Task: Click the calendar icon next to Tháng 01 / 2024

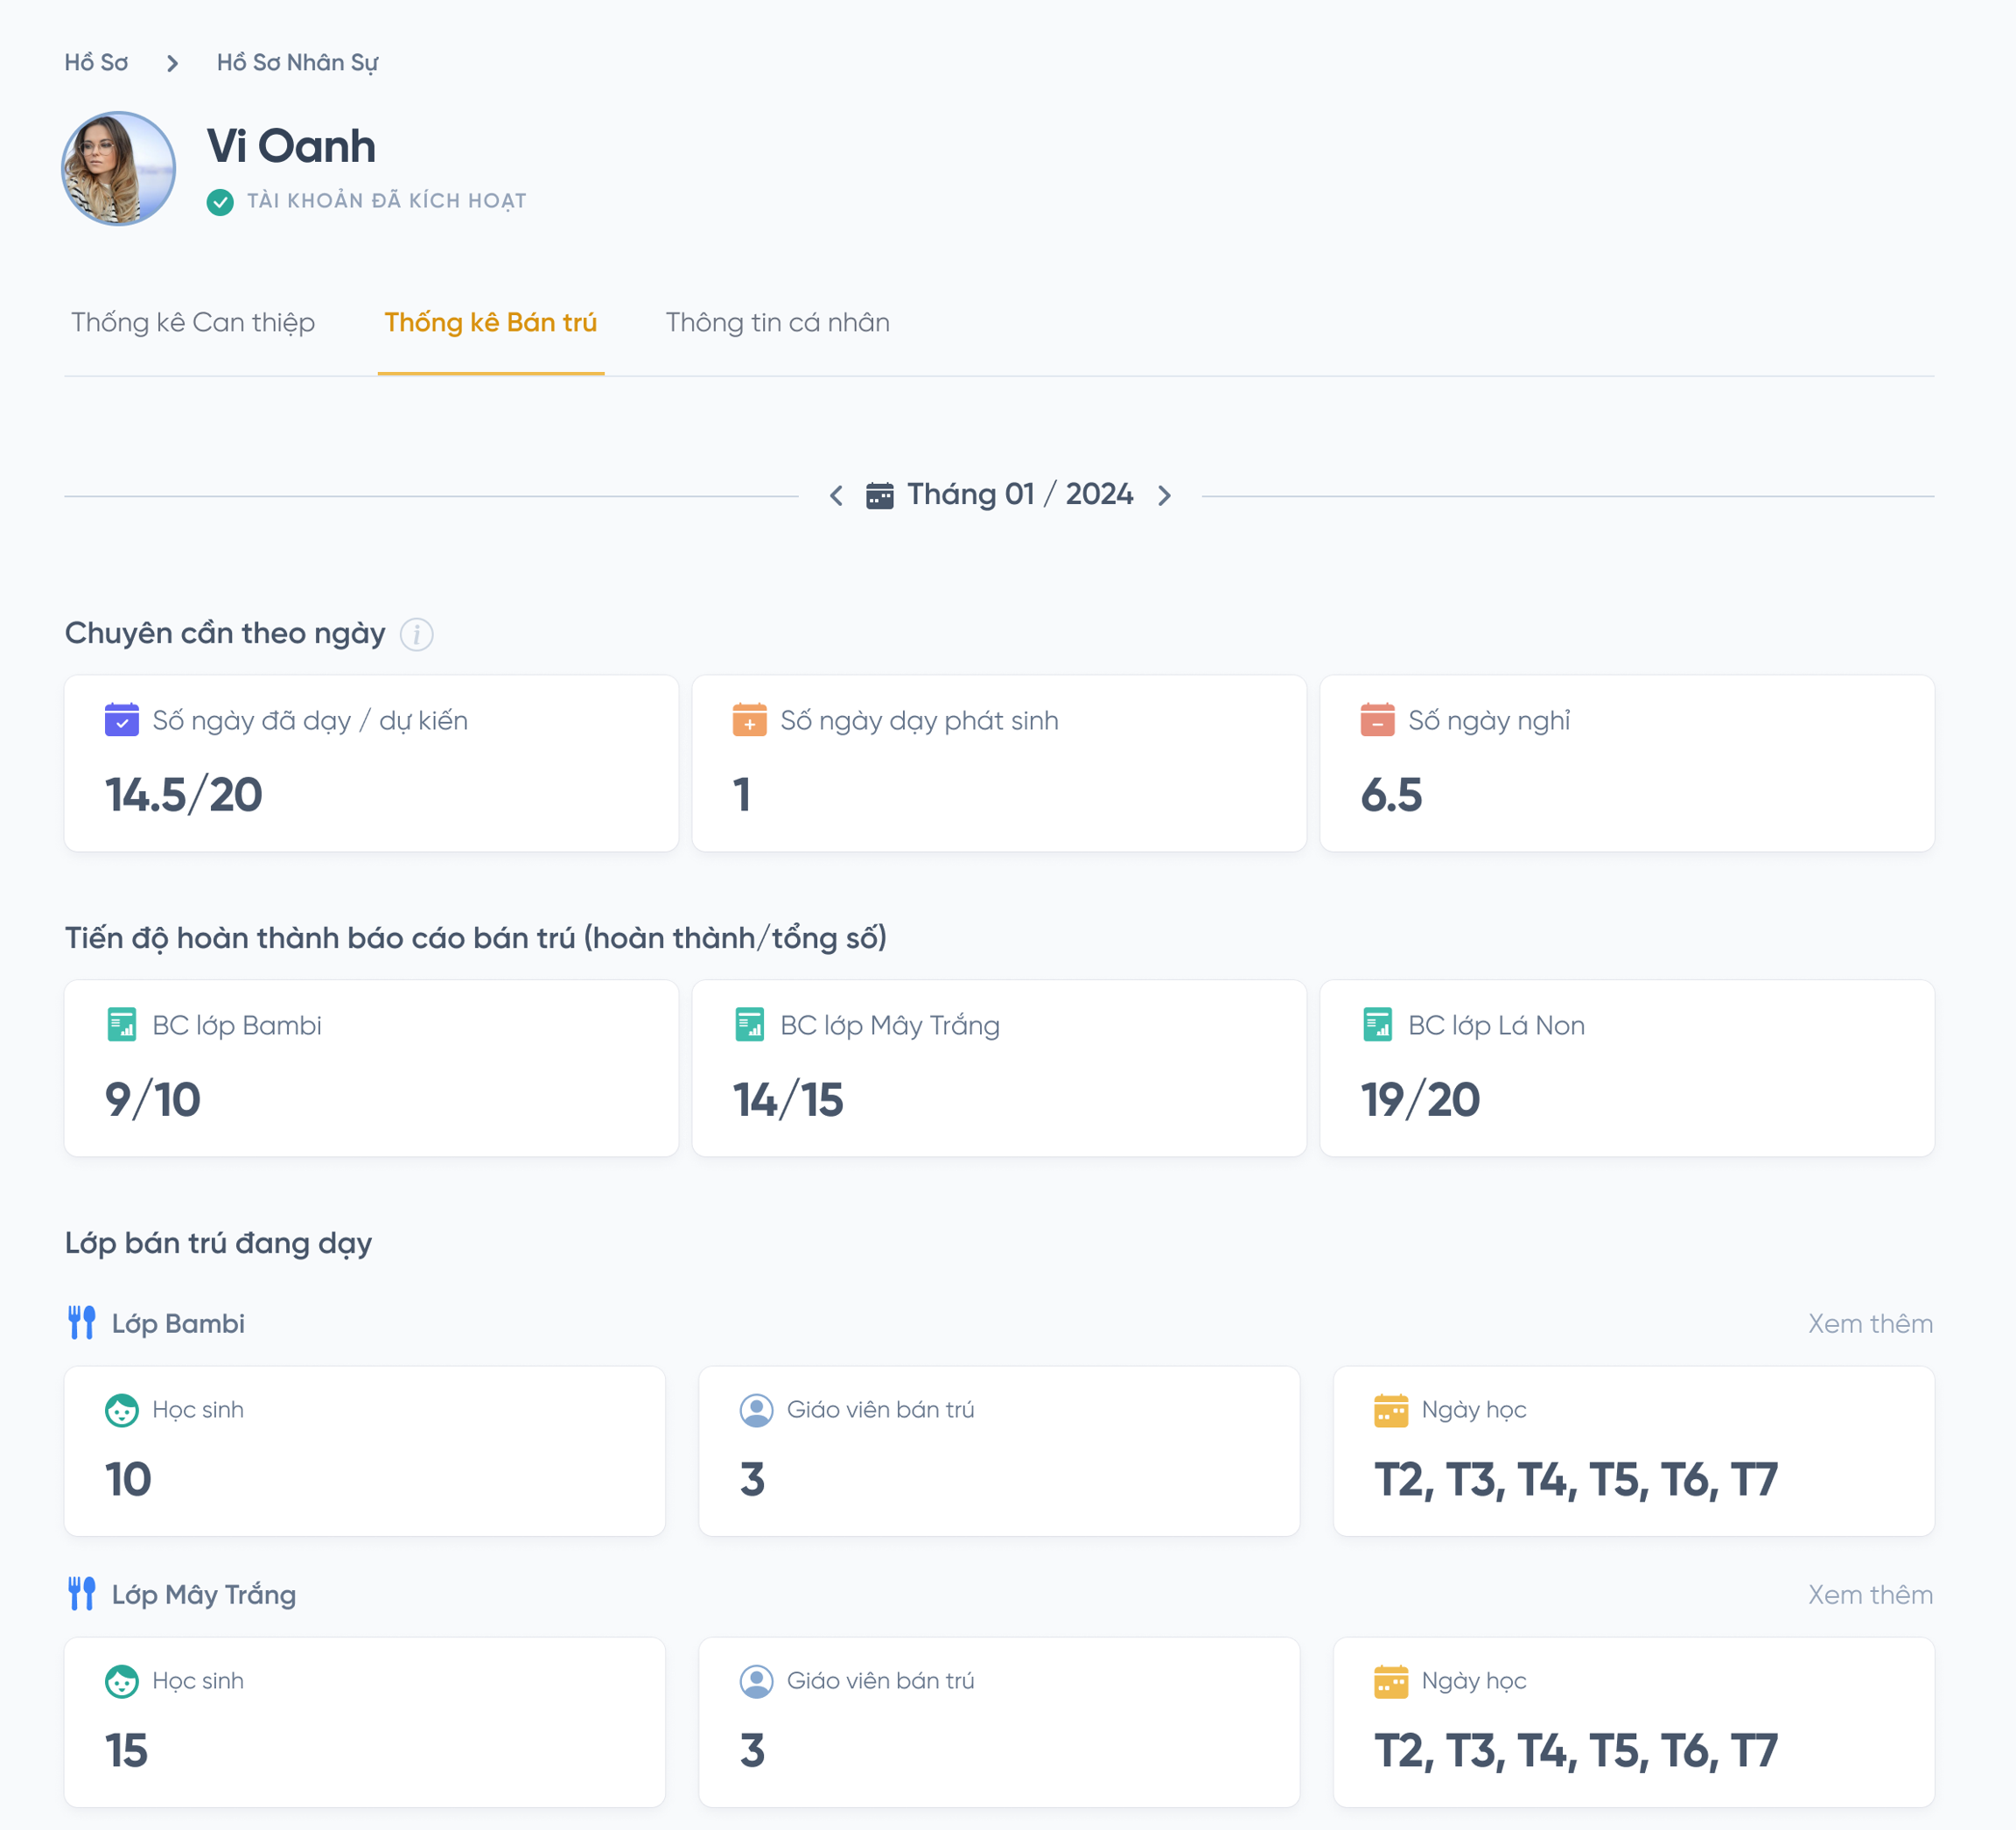Action: tap(879, 495)
